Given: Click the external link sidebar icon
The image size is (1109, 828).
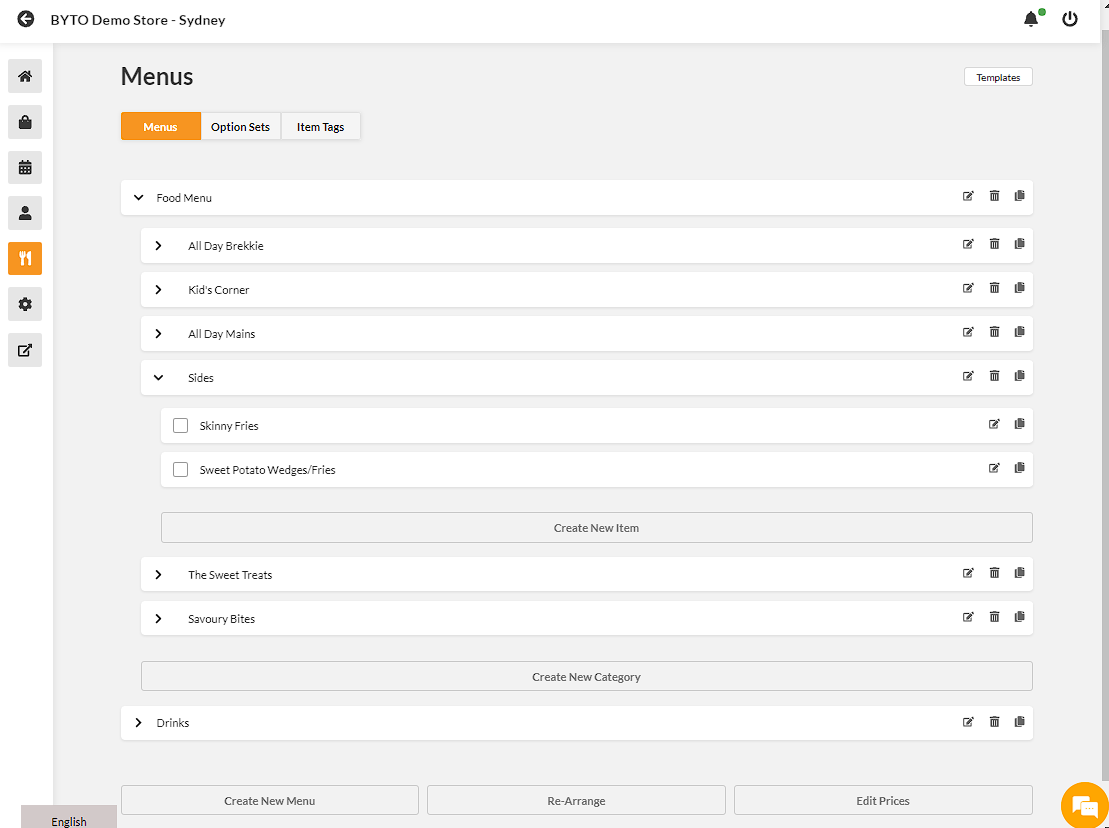Looking at the screenshot, I should [x=25, y=350].
